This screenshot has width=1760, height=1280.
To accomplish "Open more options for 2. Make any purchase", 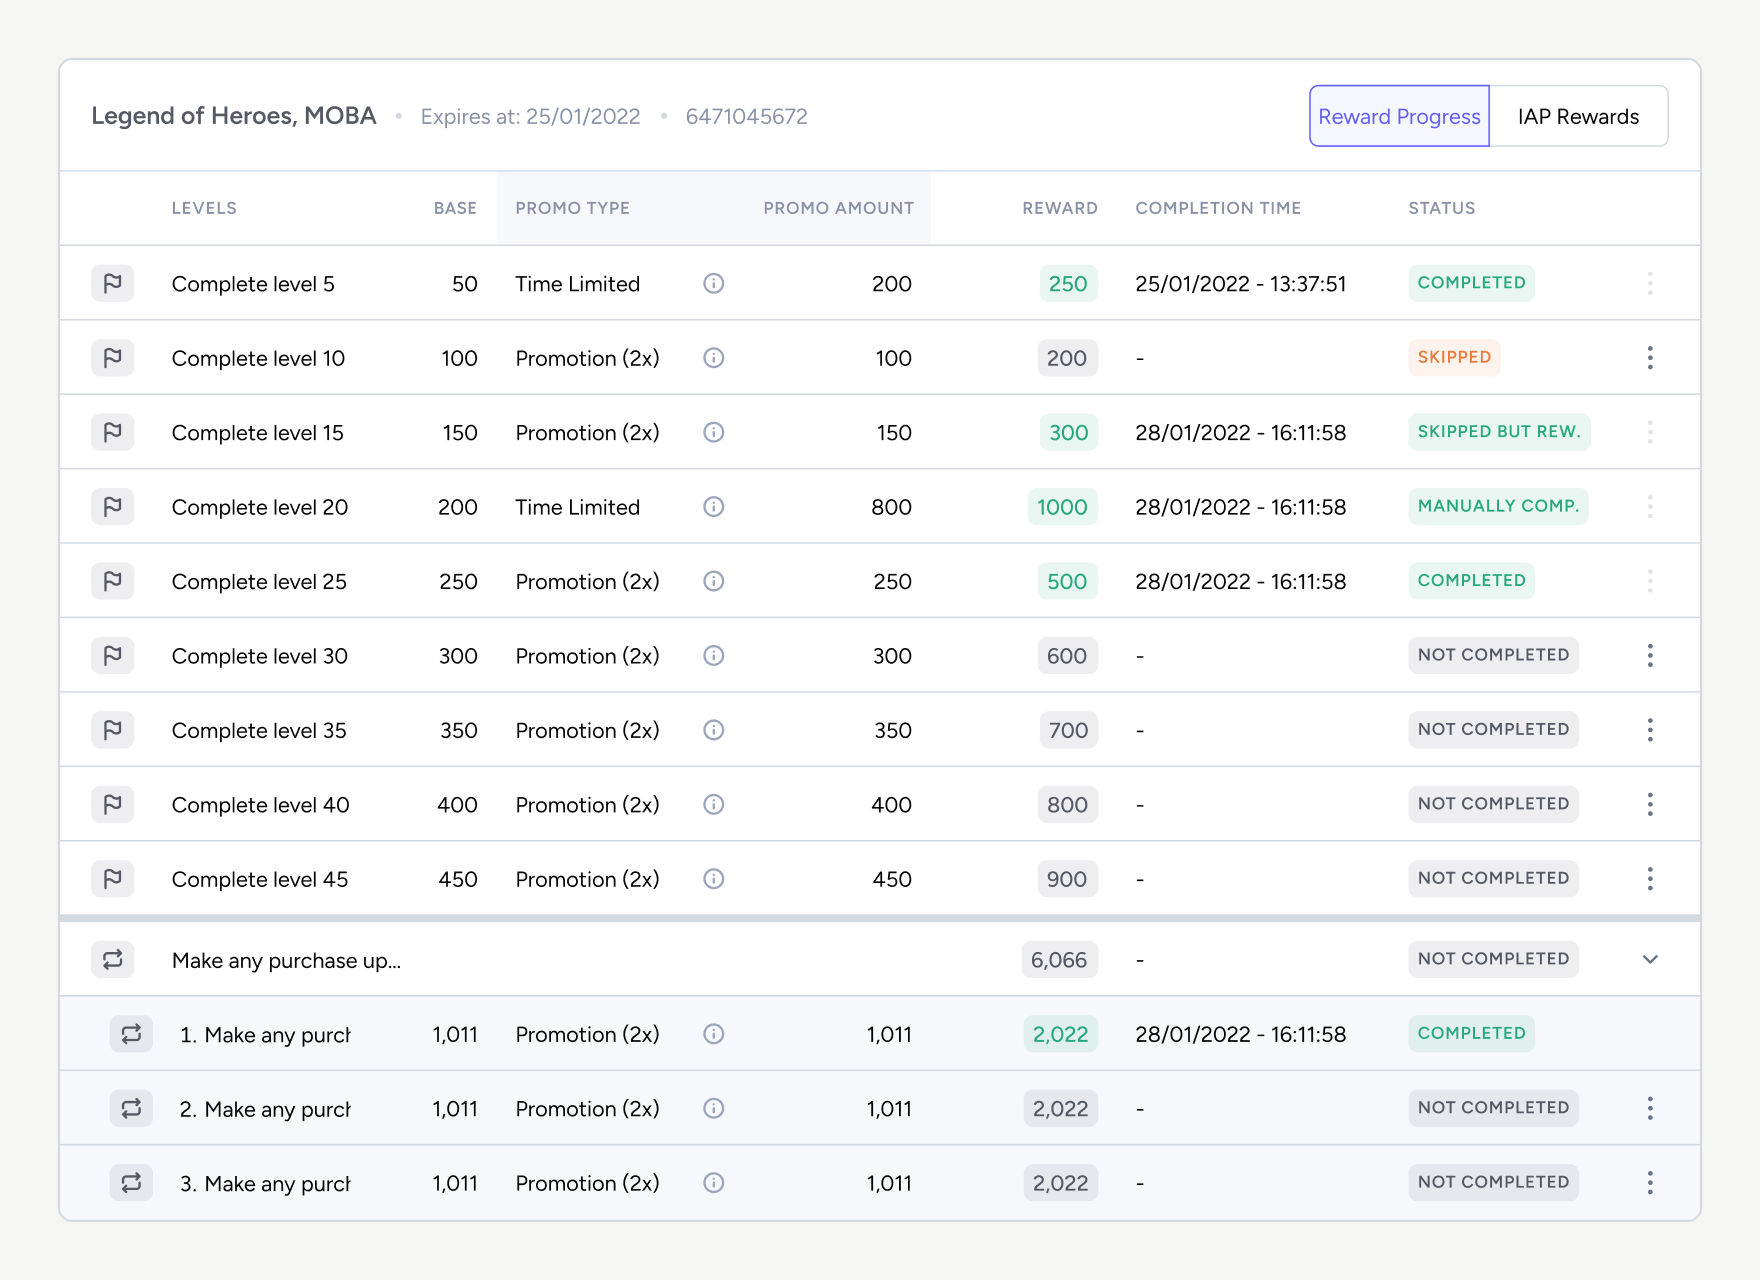I will pyautogui.click(x=1650, y=1108).
